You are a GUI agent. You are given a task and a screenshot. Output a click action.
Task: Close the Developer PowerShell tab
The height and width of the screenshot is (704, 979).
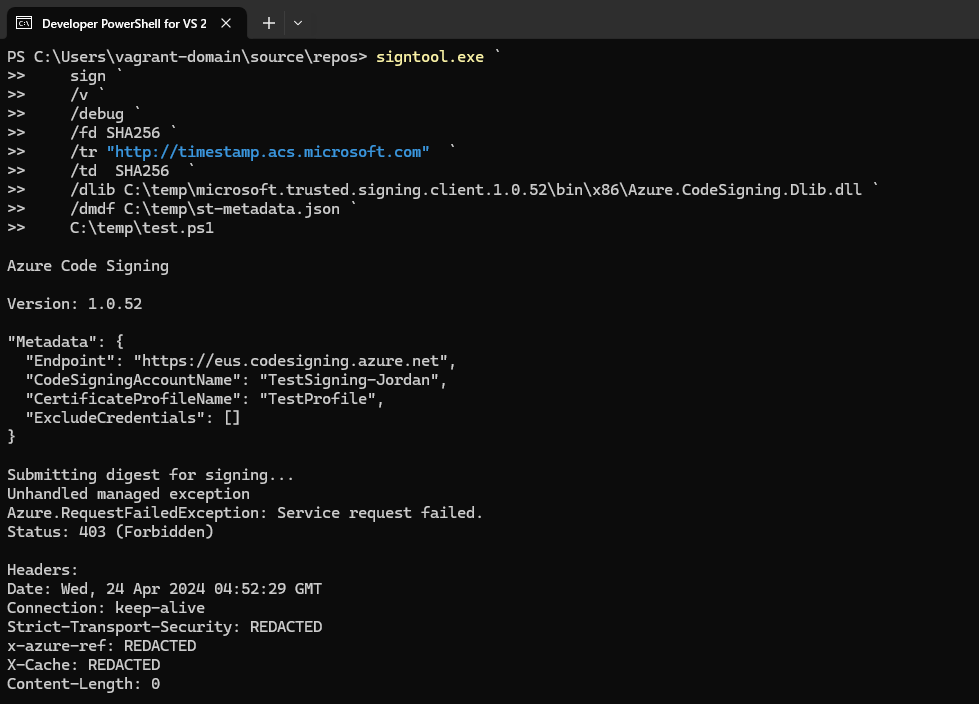(226, 23)
